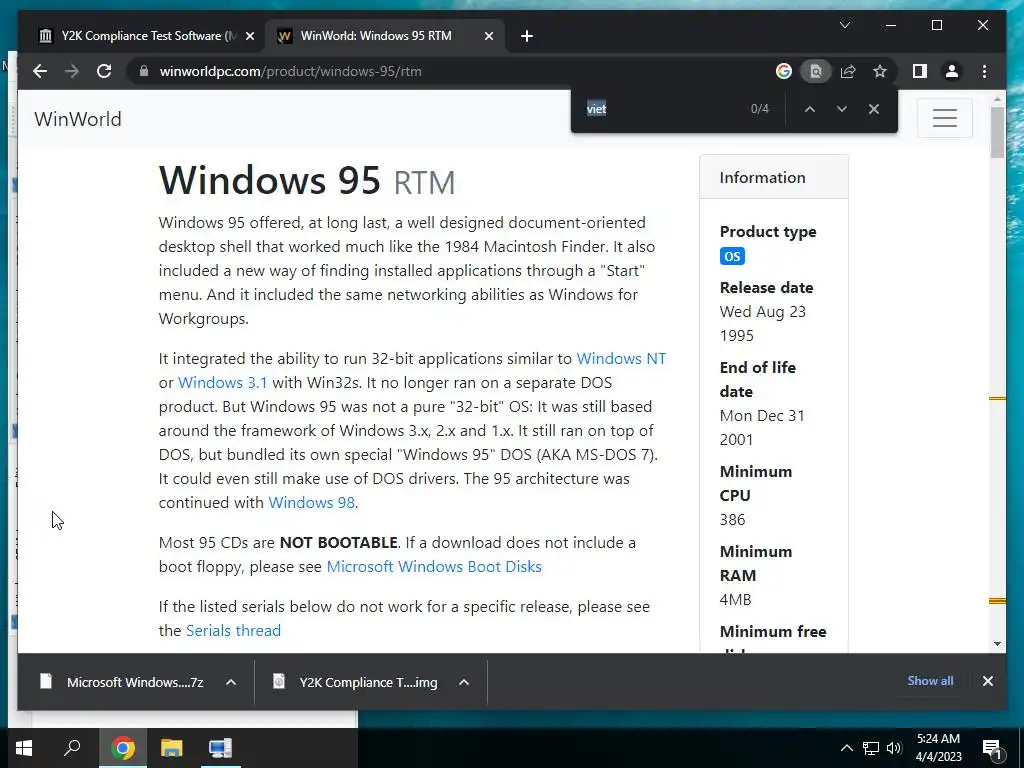Visit the Serials thread link
This screenshot has height=768, width=1024.
click(233, 631)
